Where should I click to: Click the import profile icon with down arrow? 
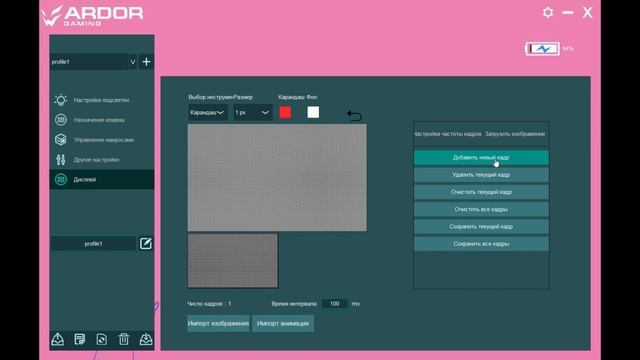[146, 339]
